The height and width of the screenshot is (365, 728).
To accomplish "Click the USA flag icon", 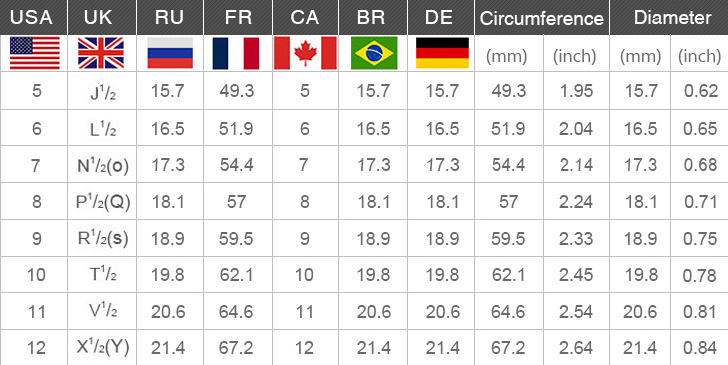I will 35,53.
